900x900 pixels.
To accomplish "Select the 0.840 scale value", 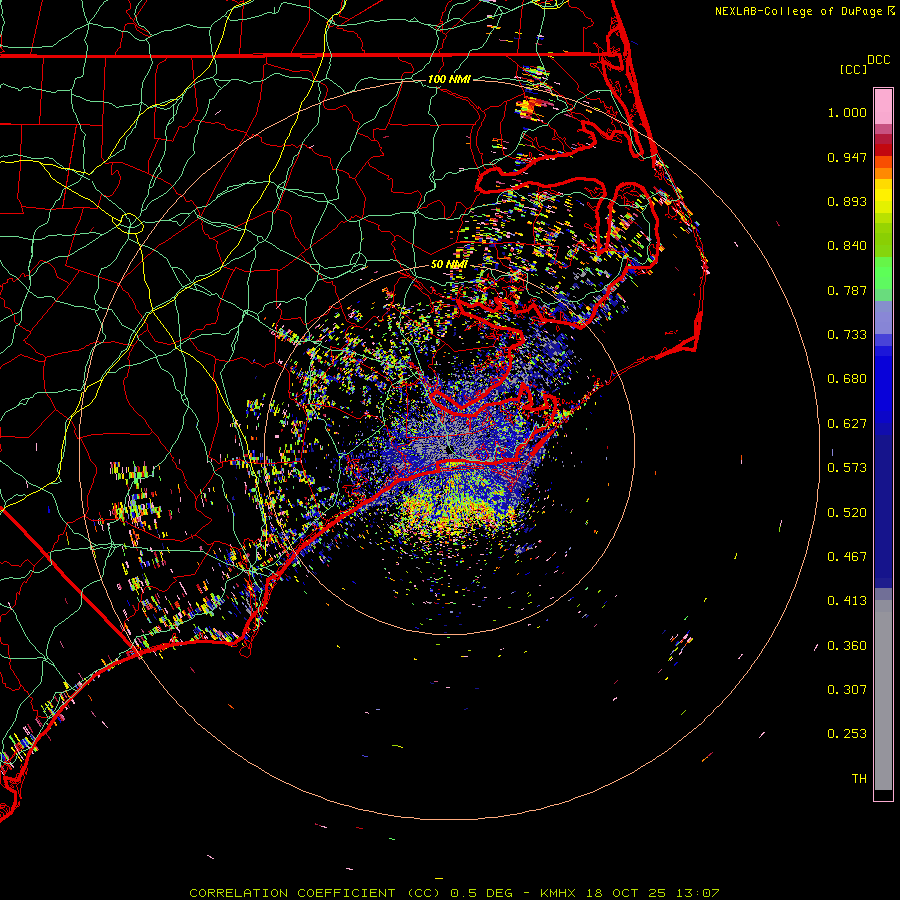I will [x=847, y=246].
